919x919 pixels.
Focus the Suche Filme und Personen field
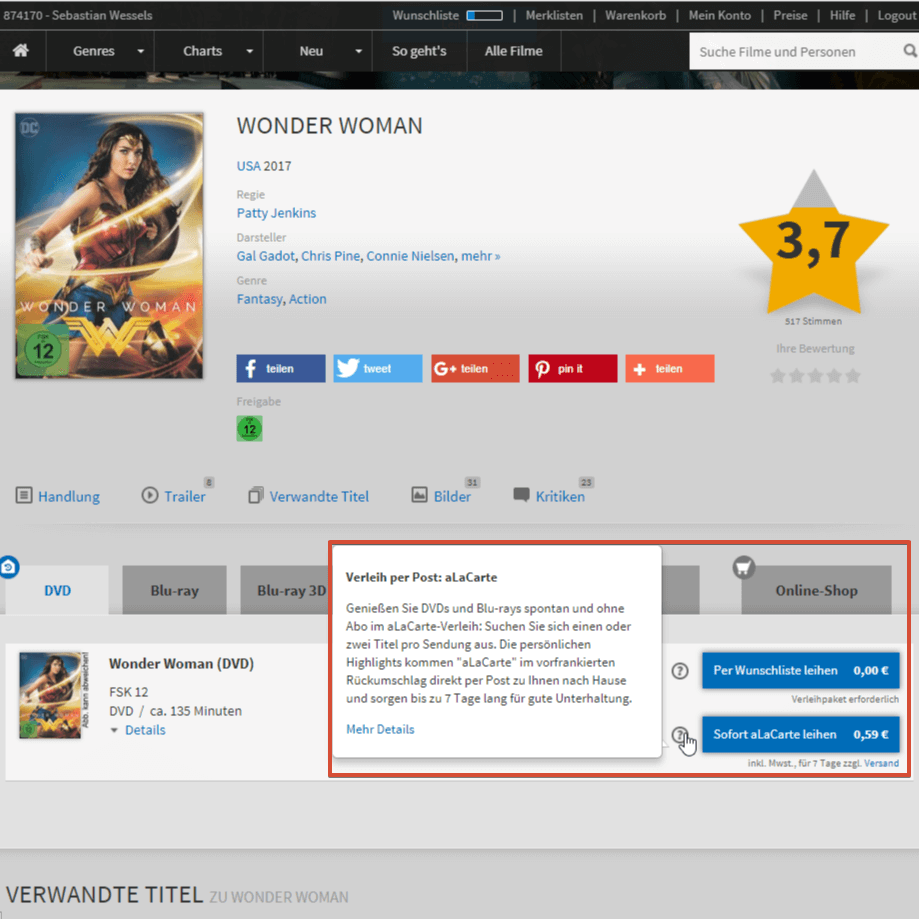tap(796, 52)
